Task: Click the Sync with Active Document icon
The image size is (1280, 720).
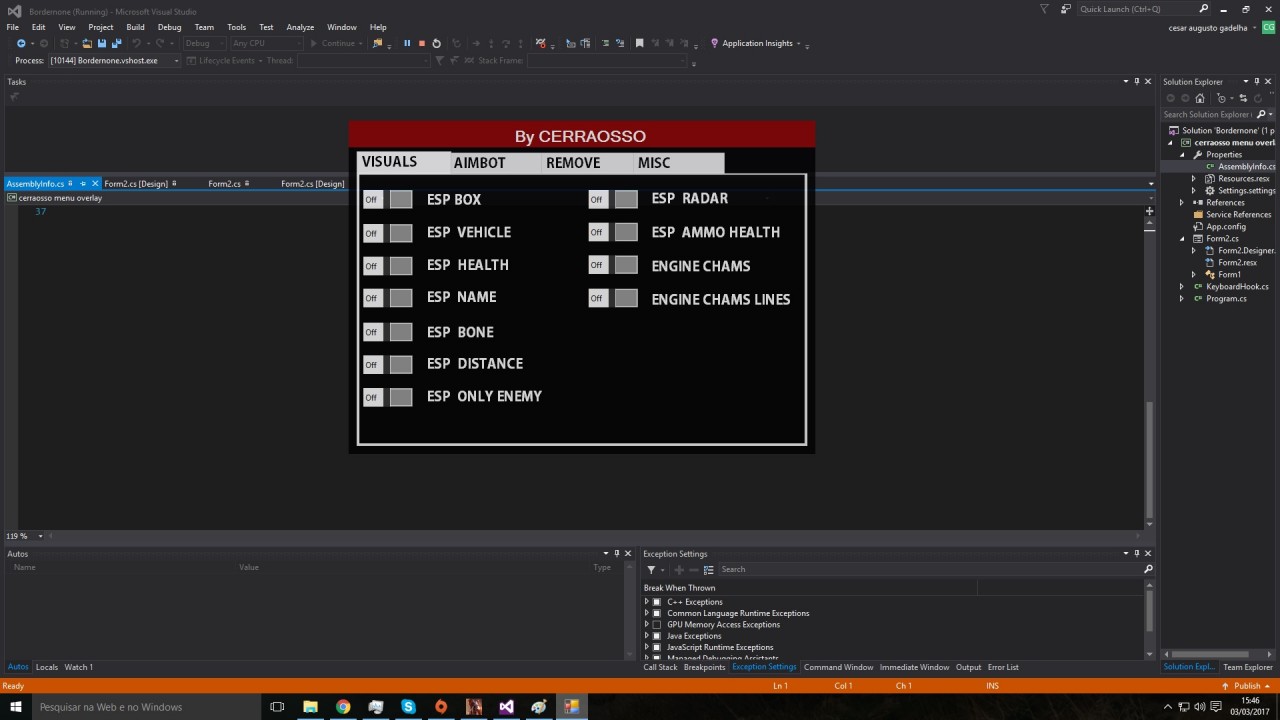Action: pyautogui.click(x=1244, y=98)
